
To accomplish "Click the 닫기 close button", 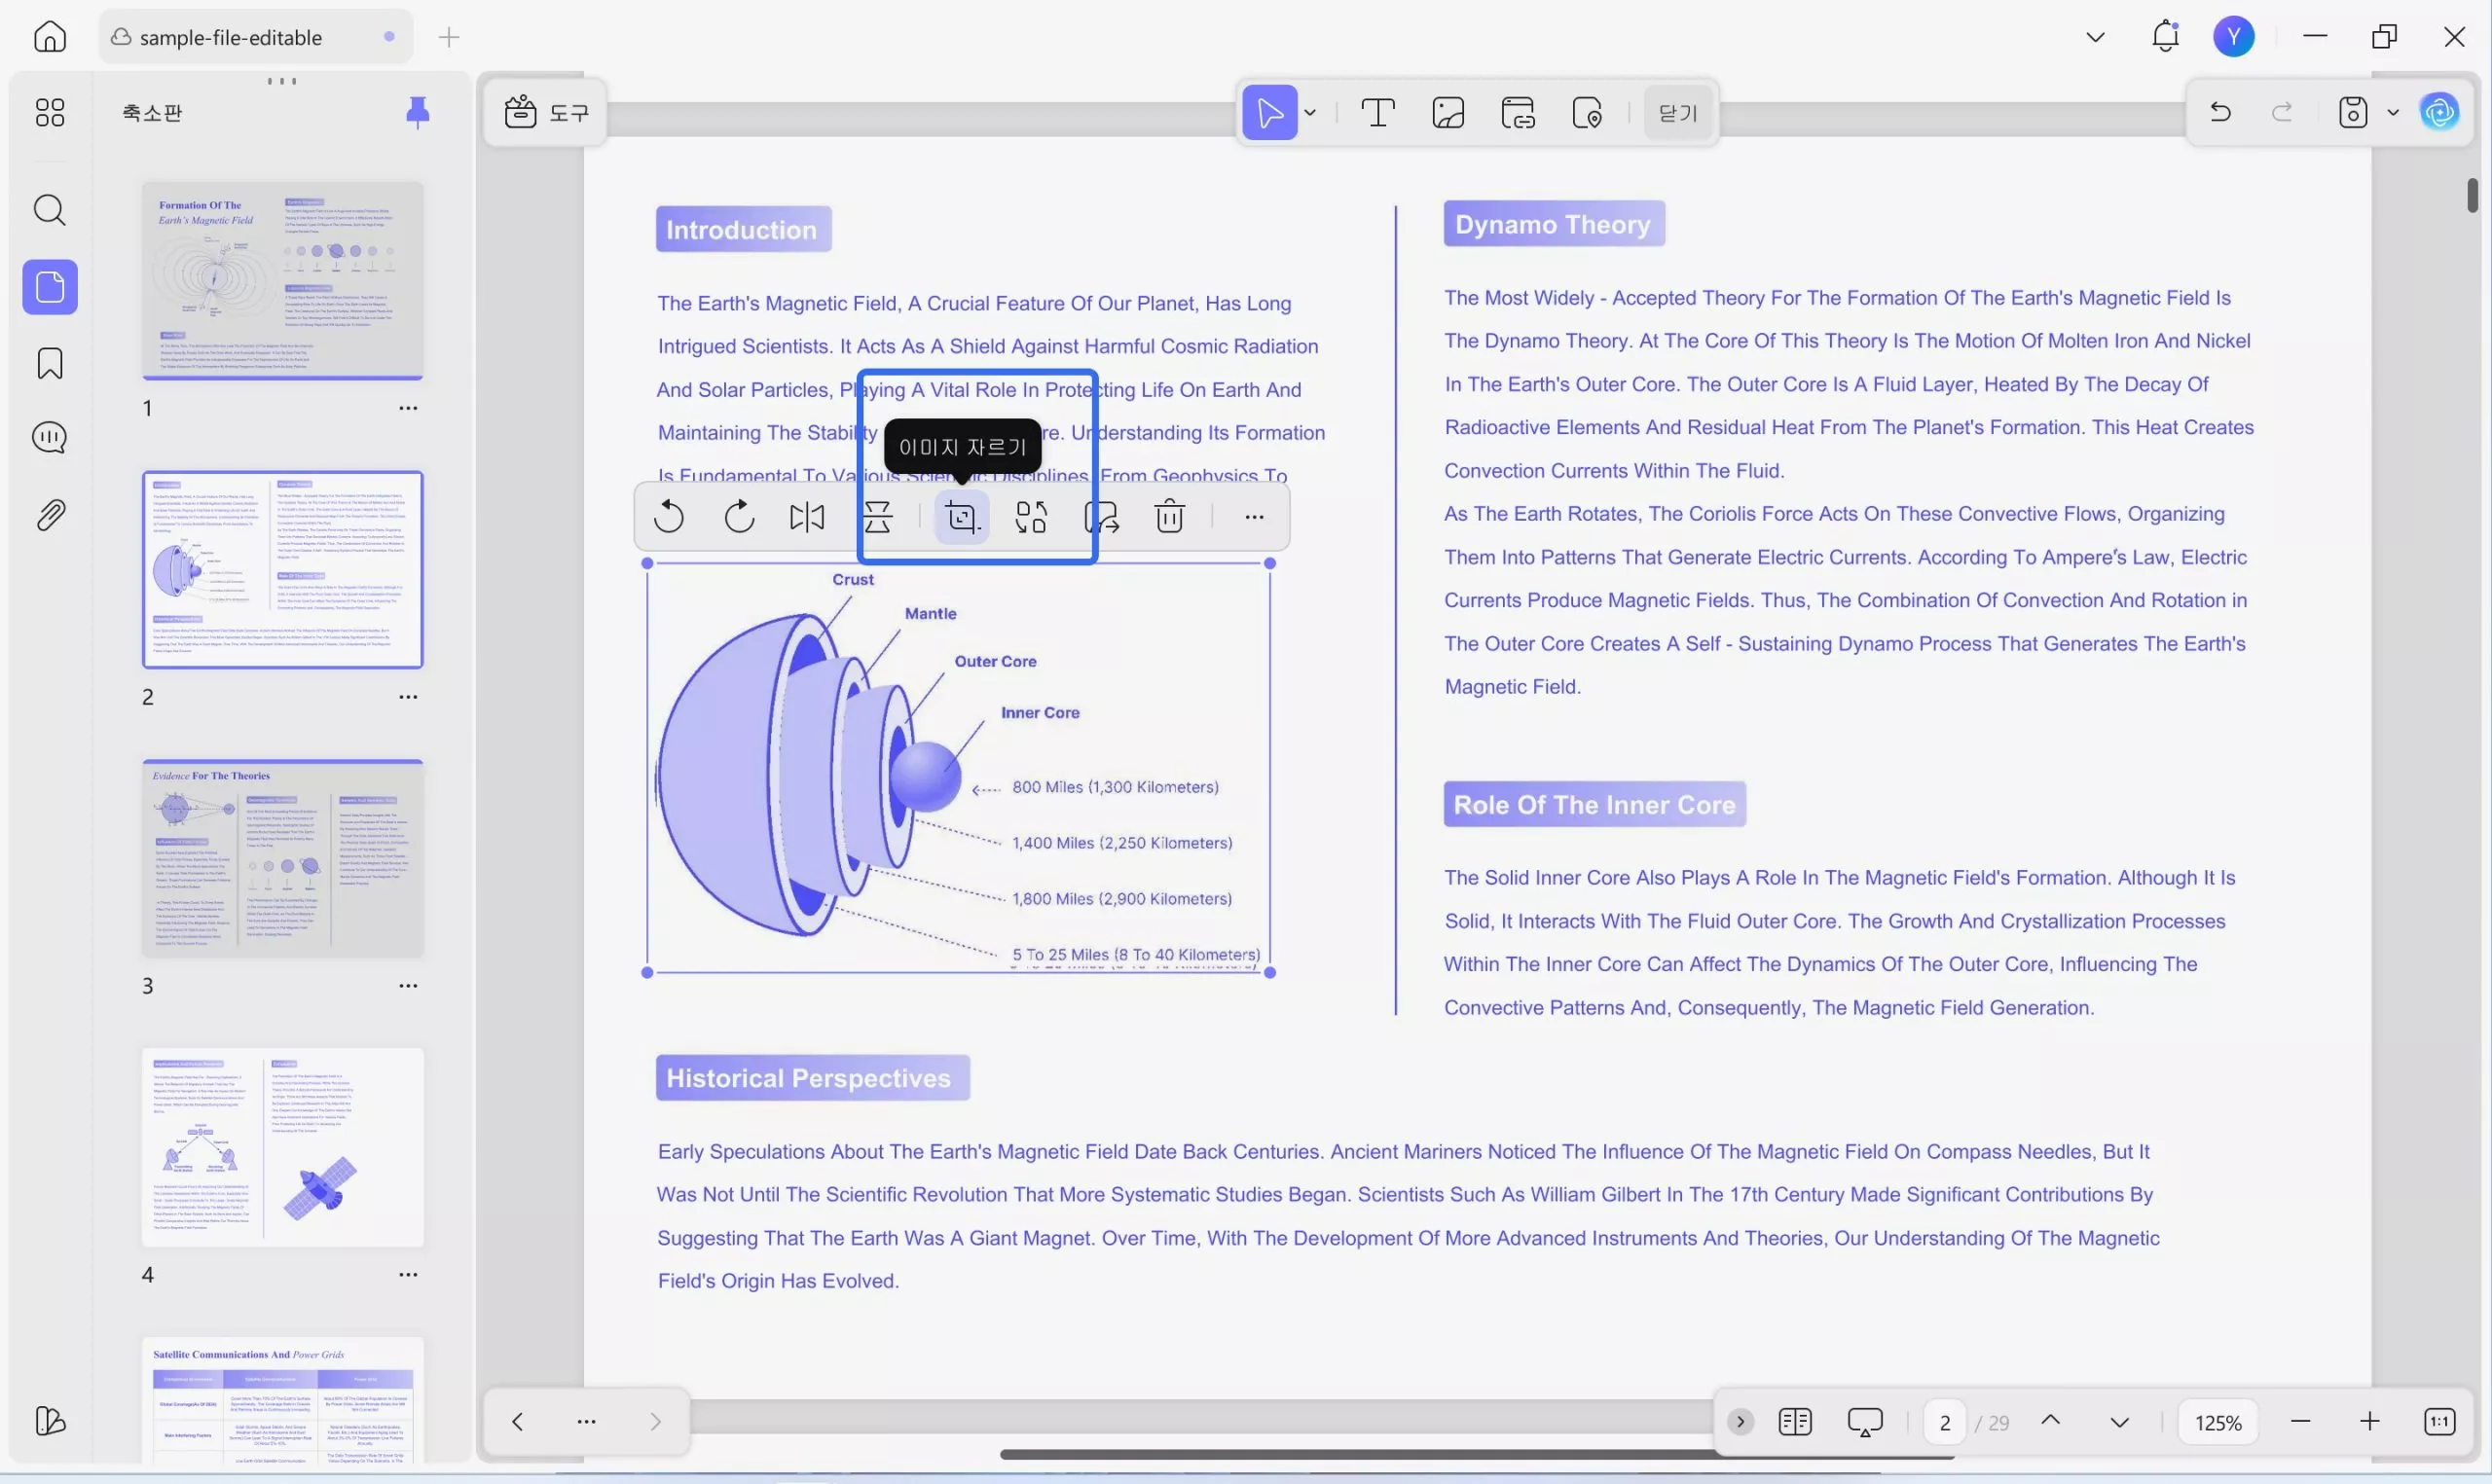I will click(x=1677, y=113).
